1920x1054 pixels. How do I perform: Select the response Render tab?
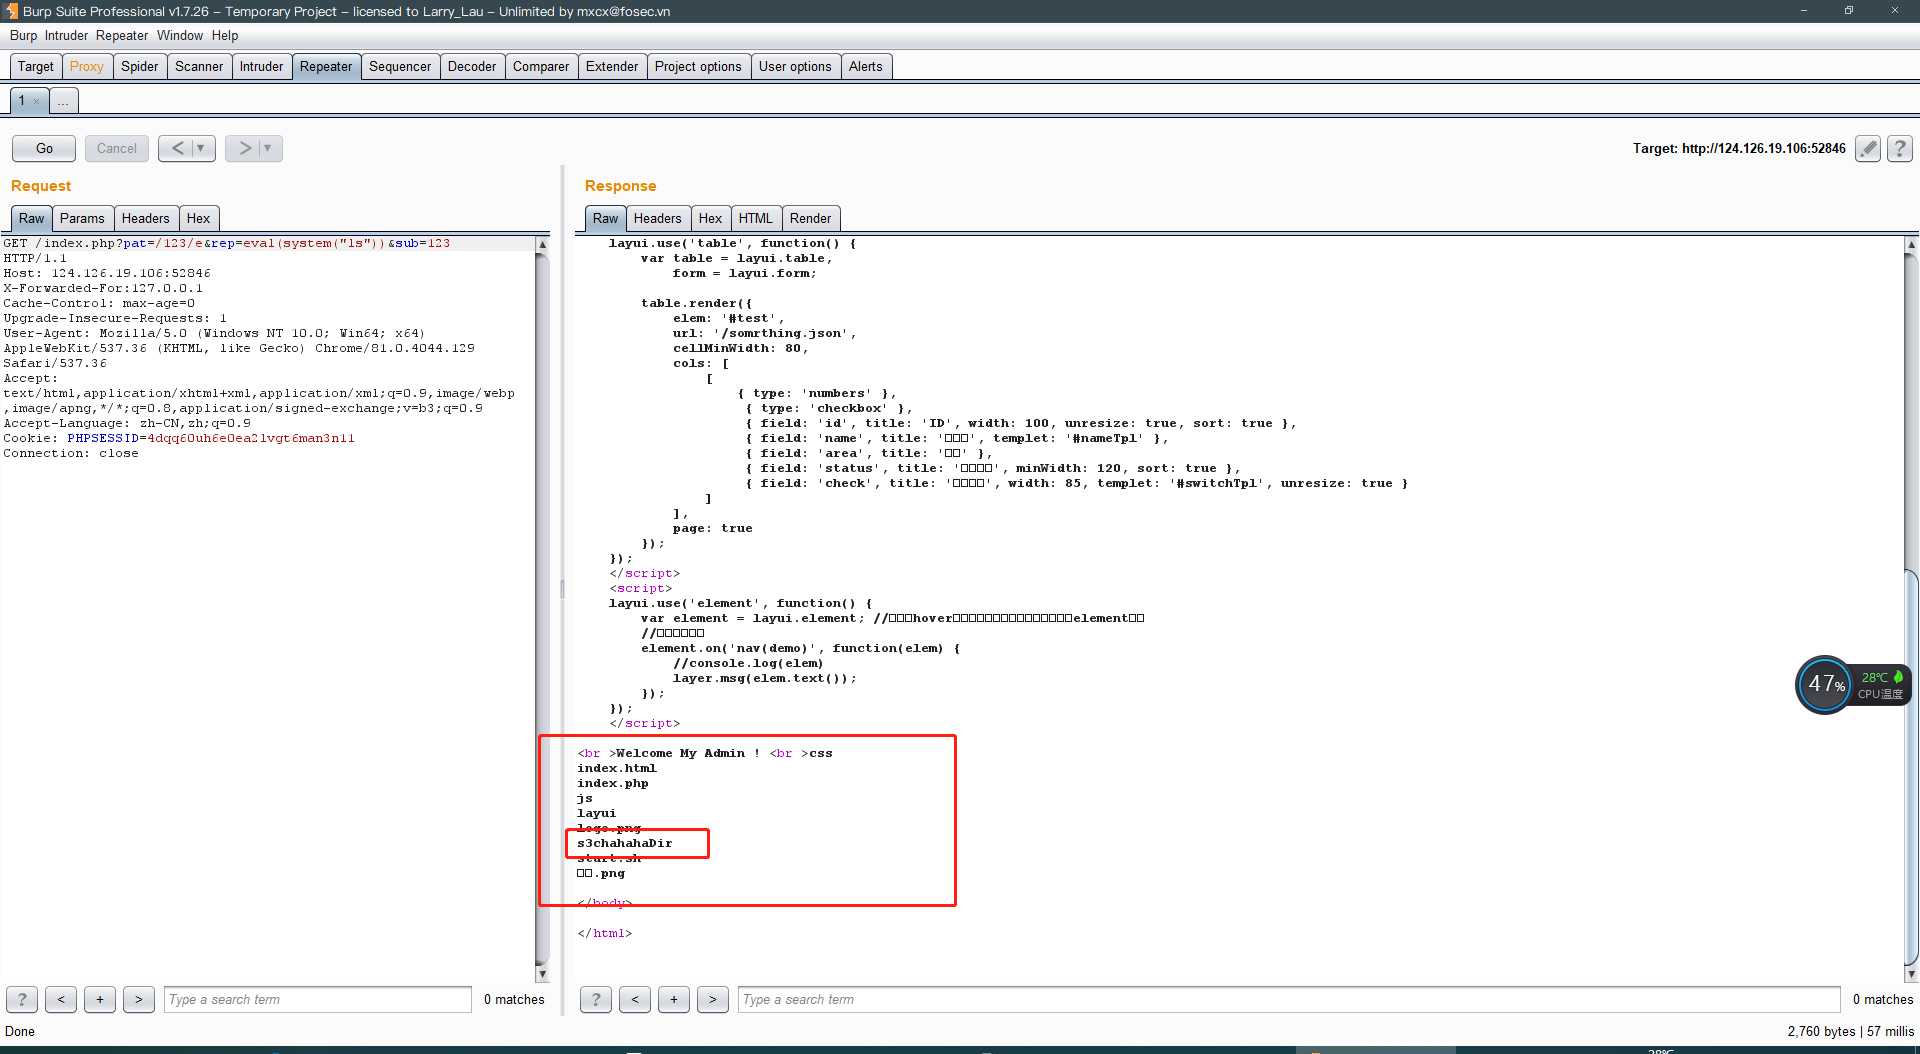(810, 218)
